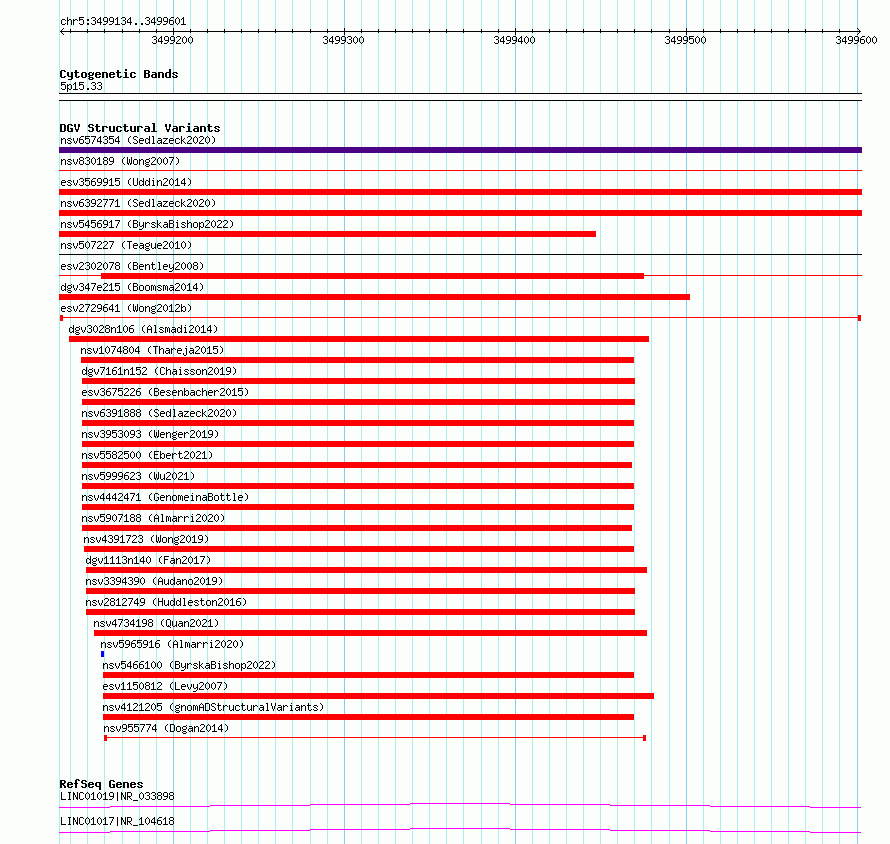
Task: Select the purple nsv6574354 variant bar
Action: (x=460, y=150)
